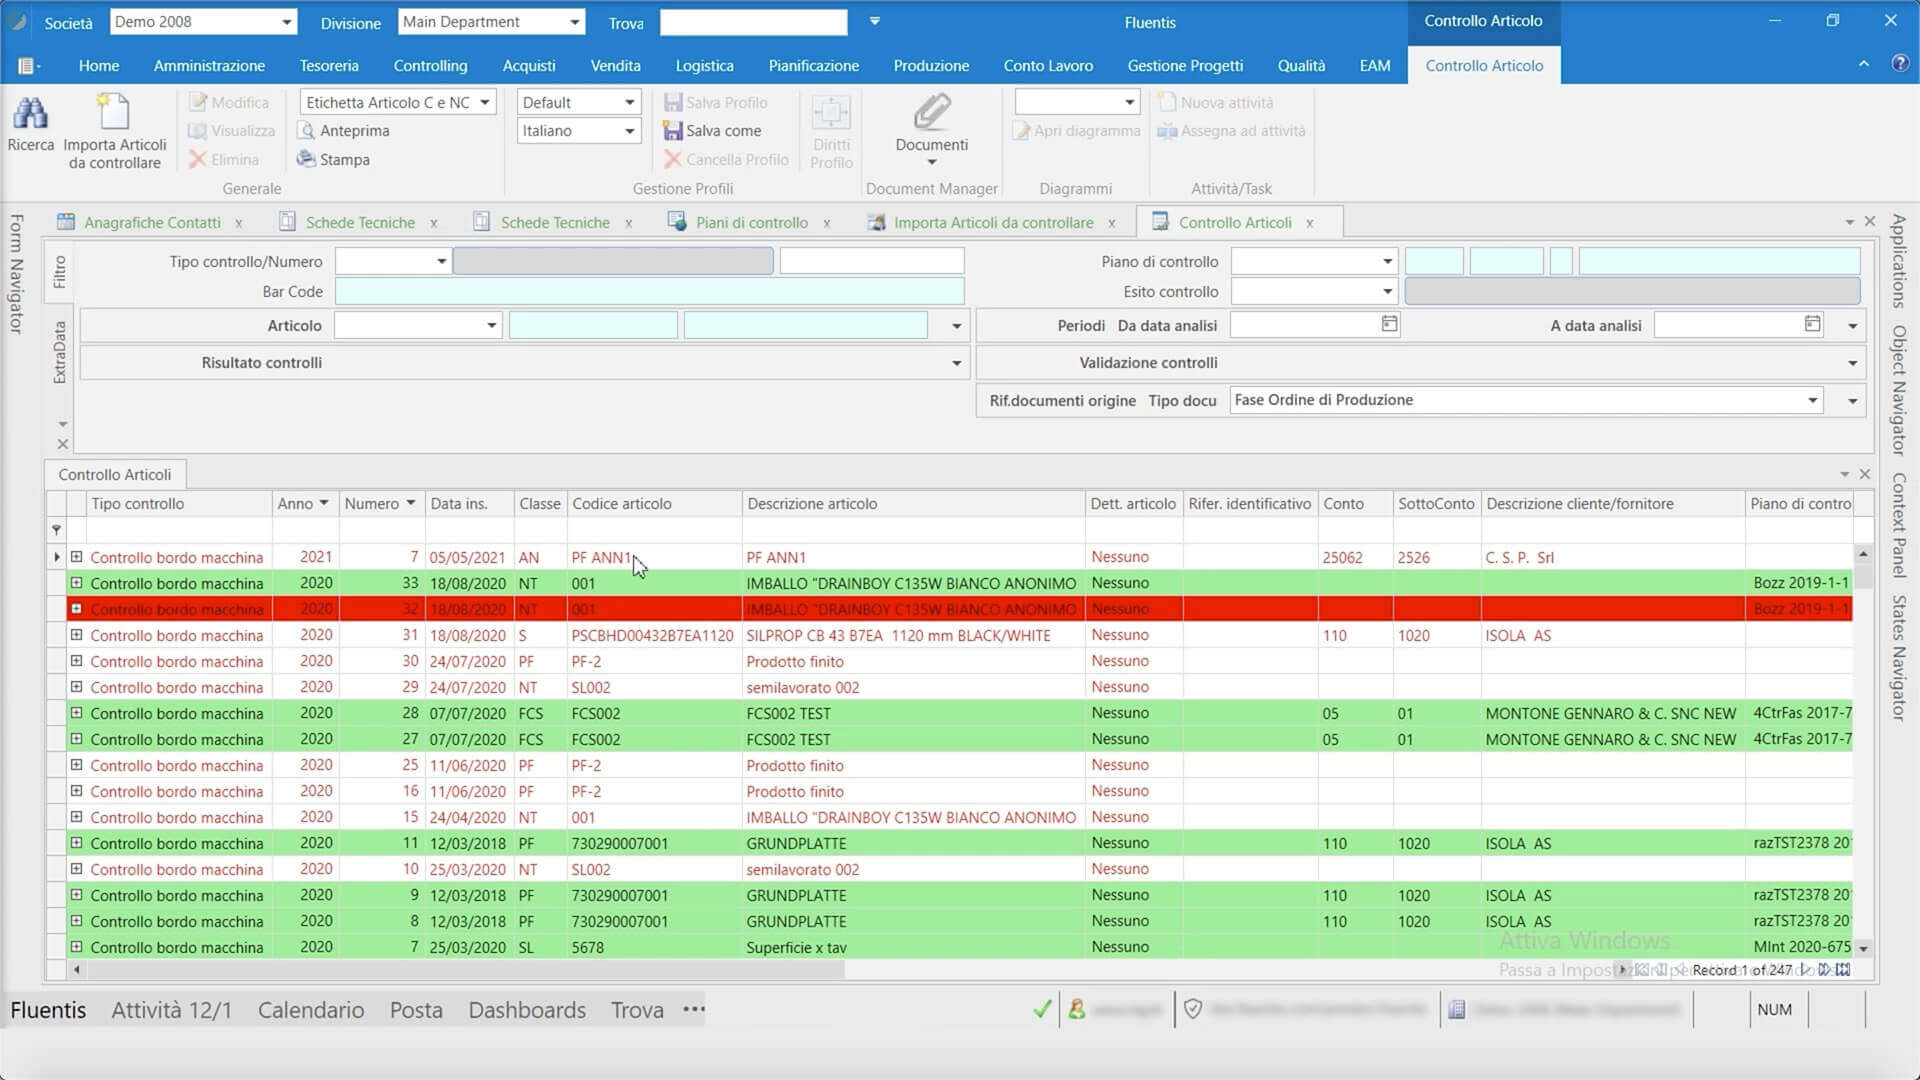Click the grid filter funnel icon
Screen dimensions: 1920x1080
point(57,530)
